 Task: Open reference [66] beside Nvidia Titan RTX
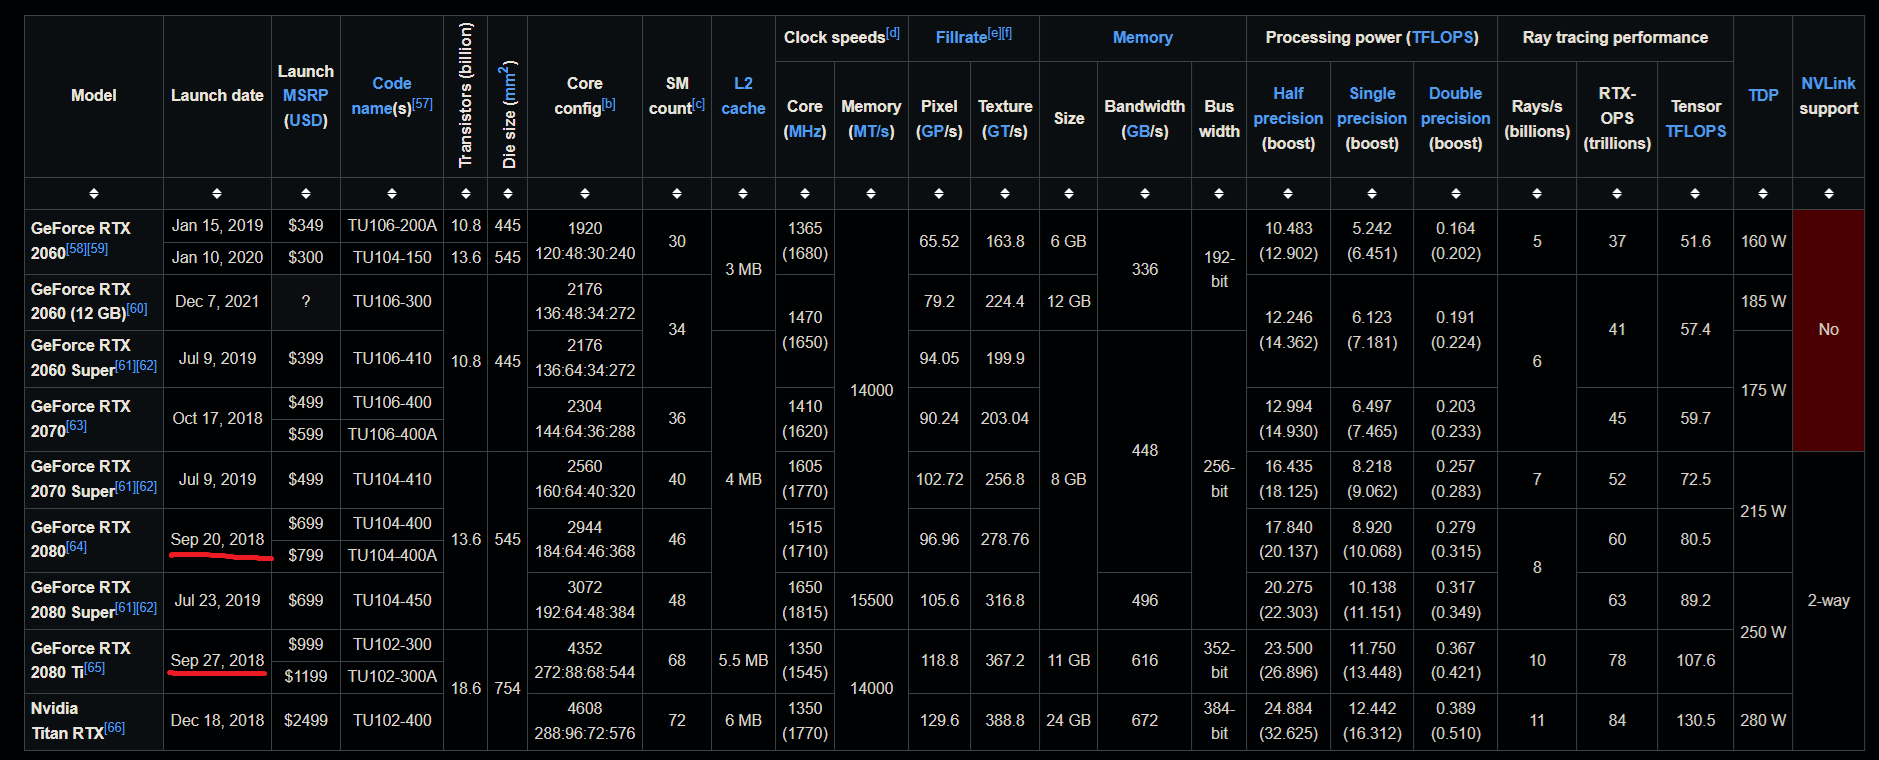(115, 728)
